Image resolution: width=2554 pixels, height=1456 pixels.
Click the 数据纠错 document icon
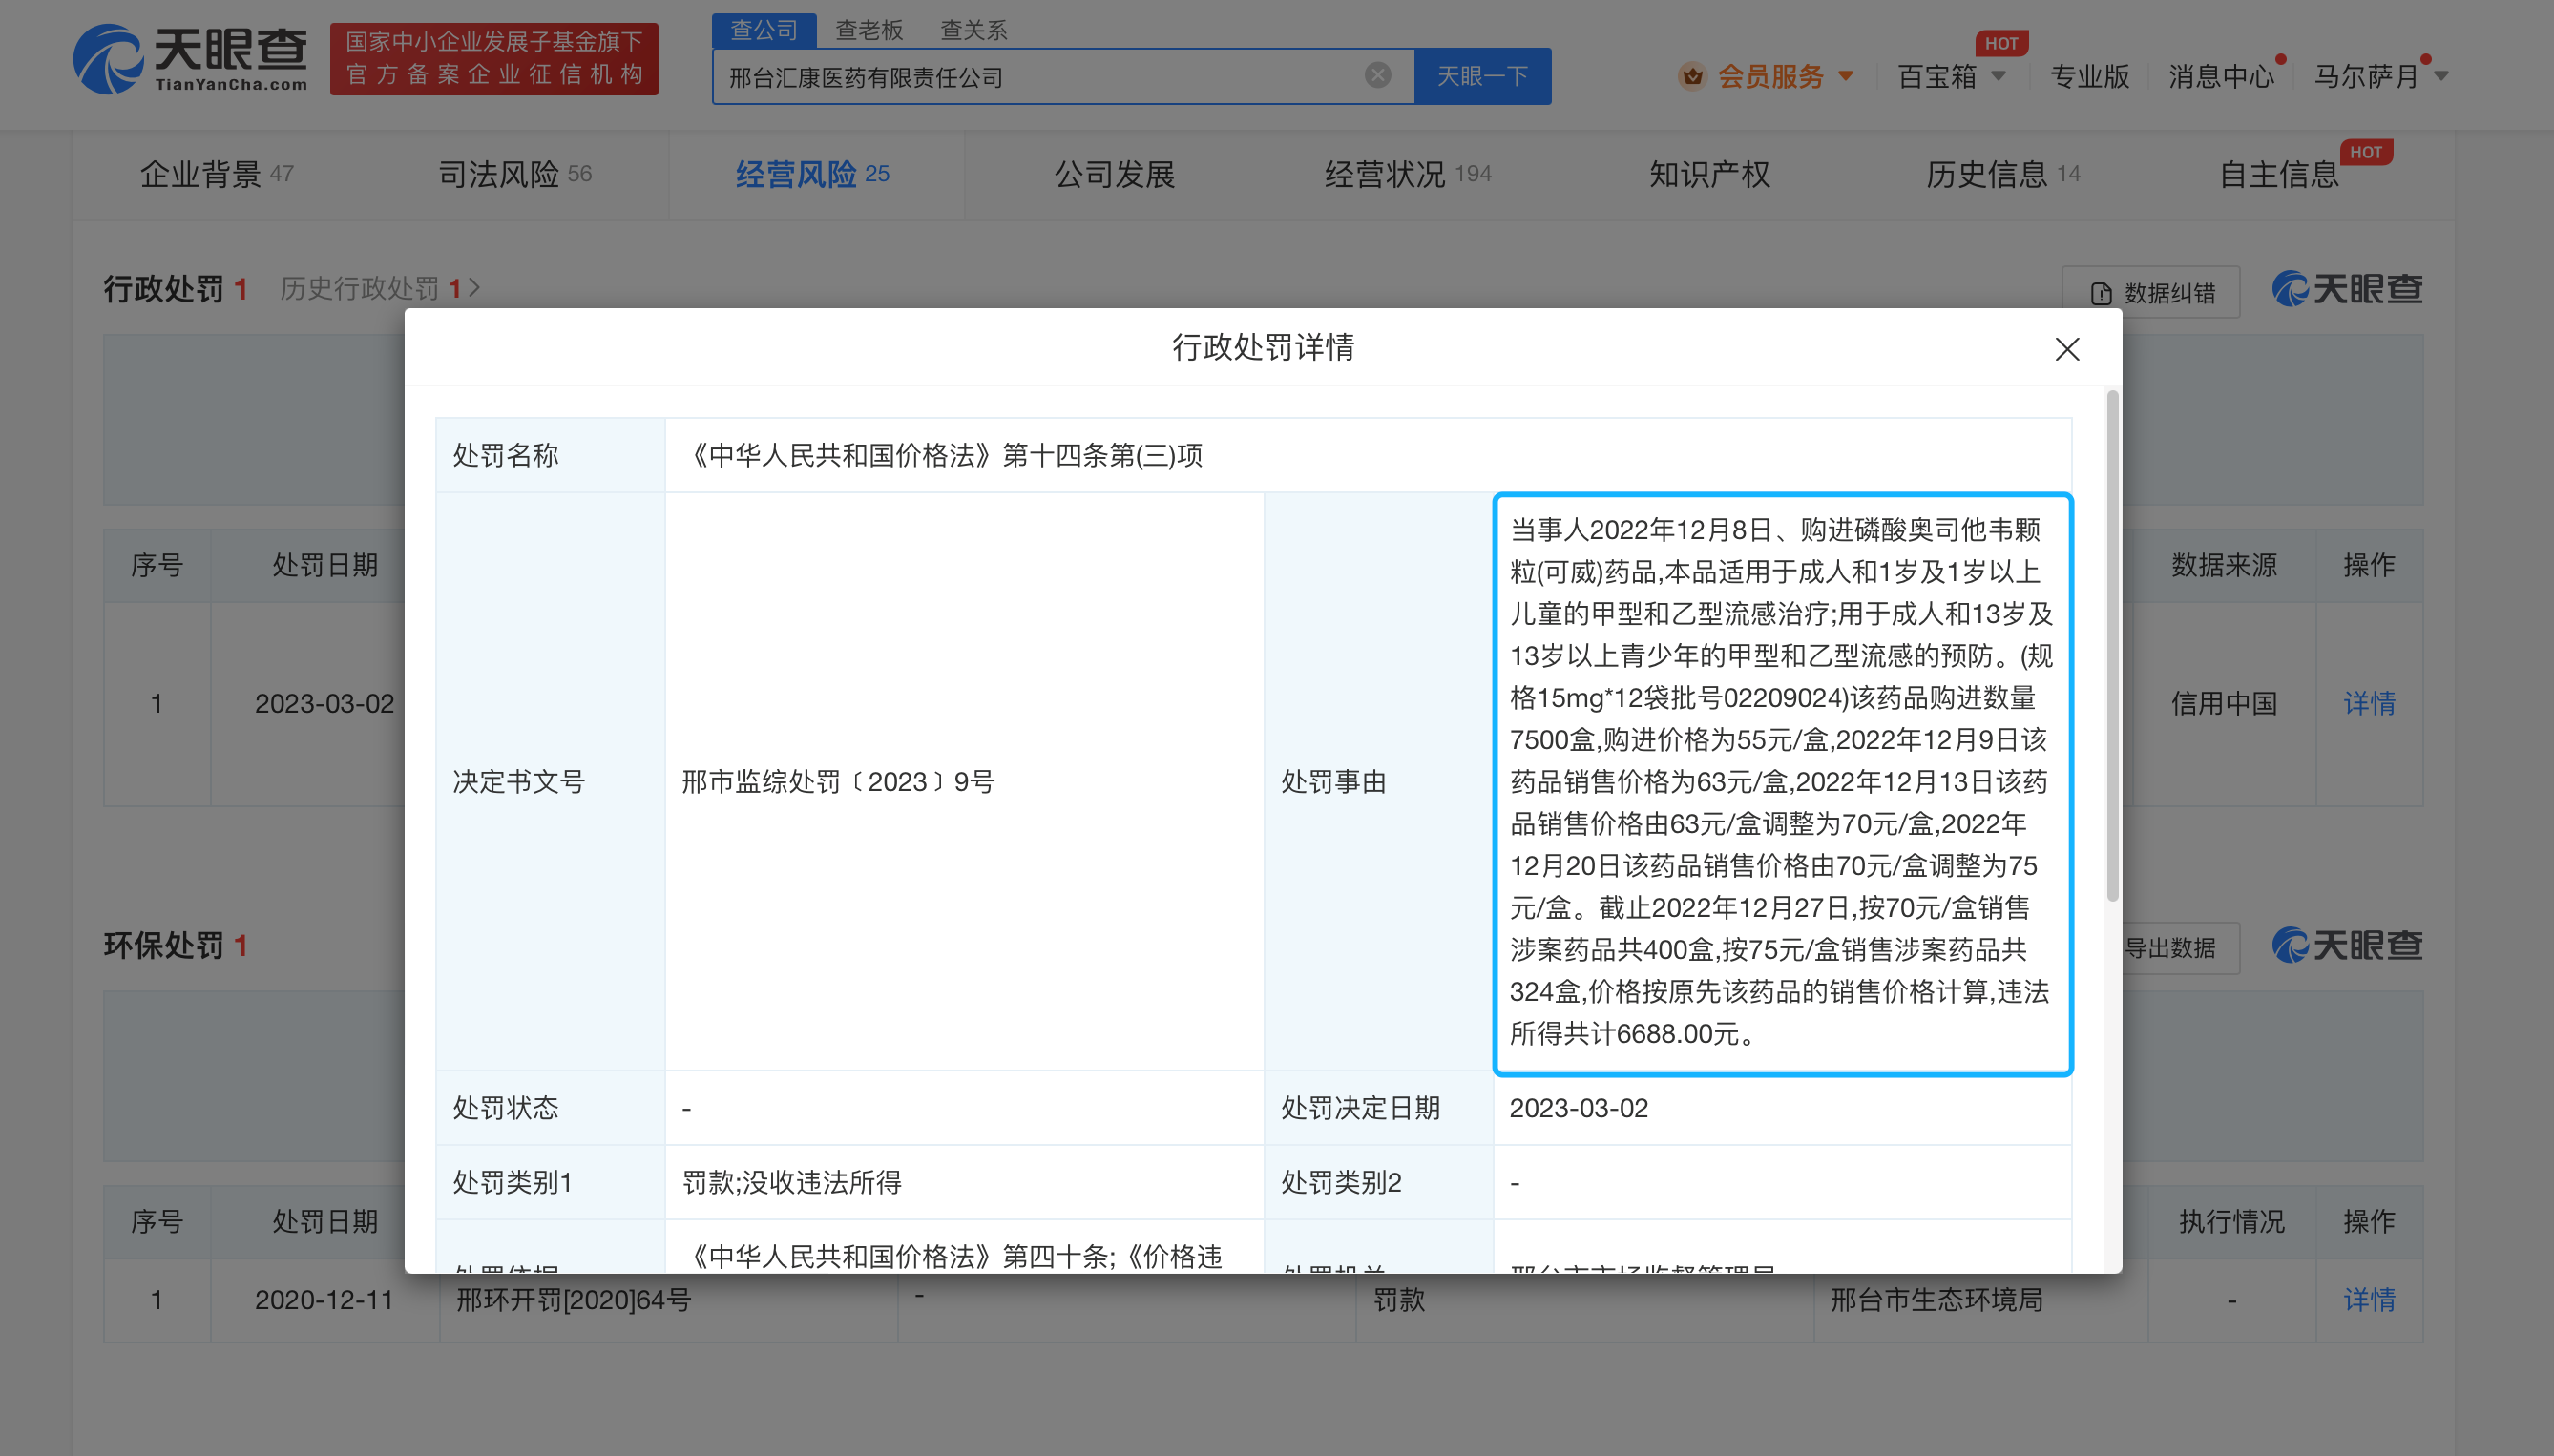[x=2101, y=293]
